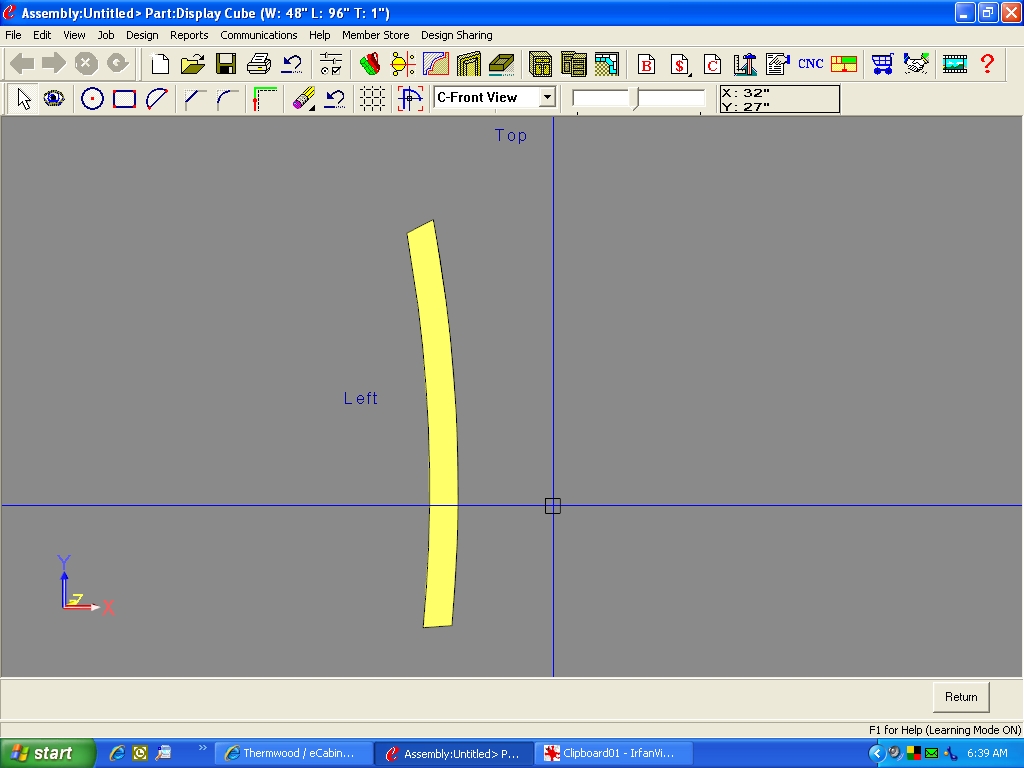Open the single cabinet editor icon
This screenshot has height=768, width=1024.
point(540,64)
